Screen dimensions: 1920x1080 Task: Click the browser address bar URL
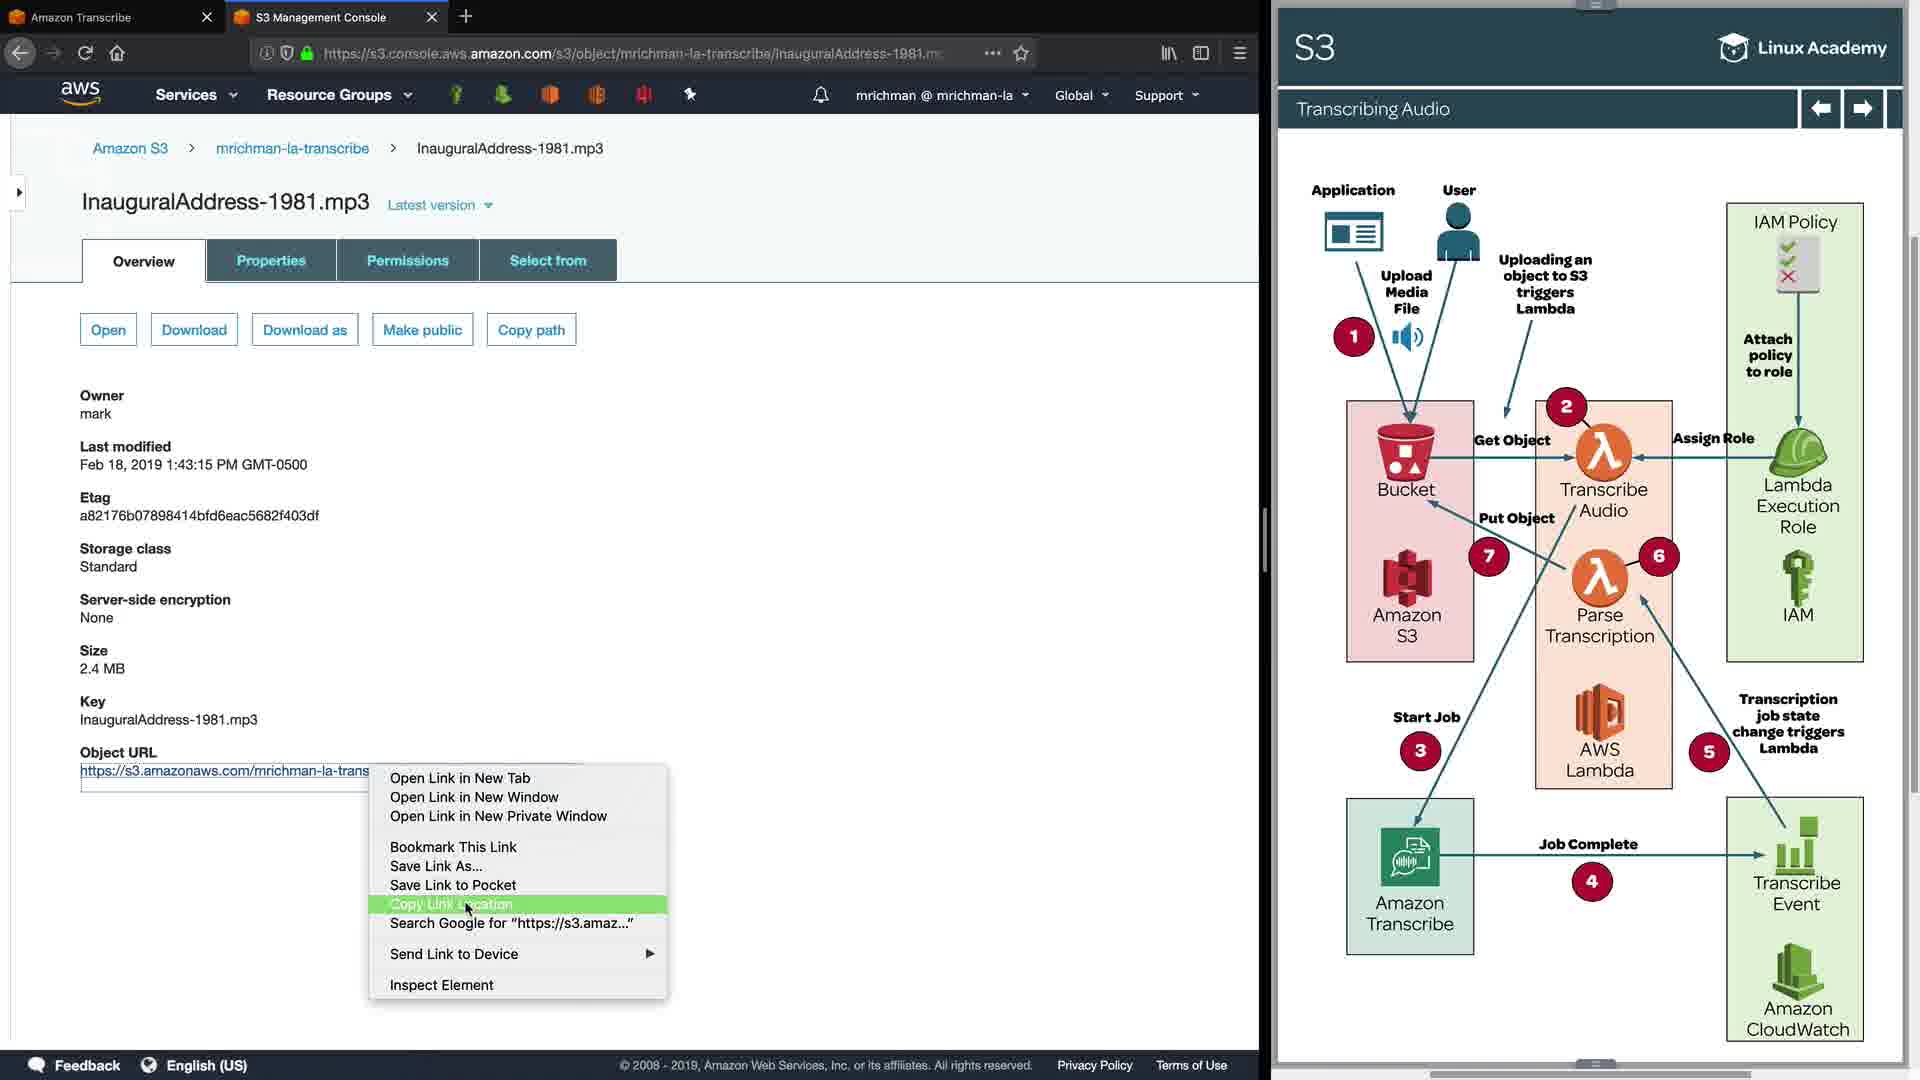click(x=630, y=53)
